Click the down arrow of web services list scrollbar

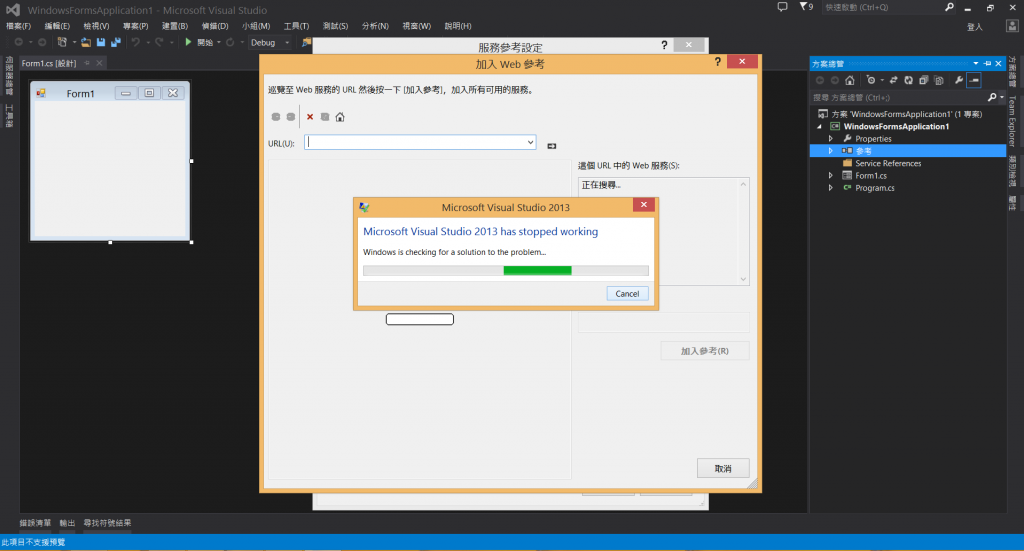[x=743, y=279]
